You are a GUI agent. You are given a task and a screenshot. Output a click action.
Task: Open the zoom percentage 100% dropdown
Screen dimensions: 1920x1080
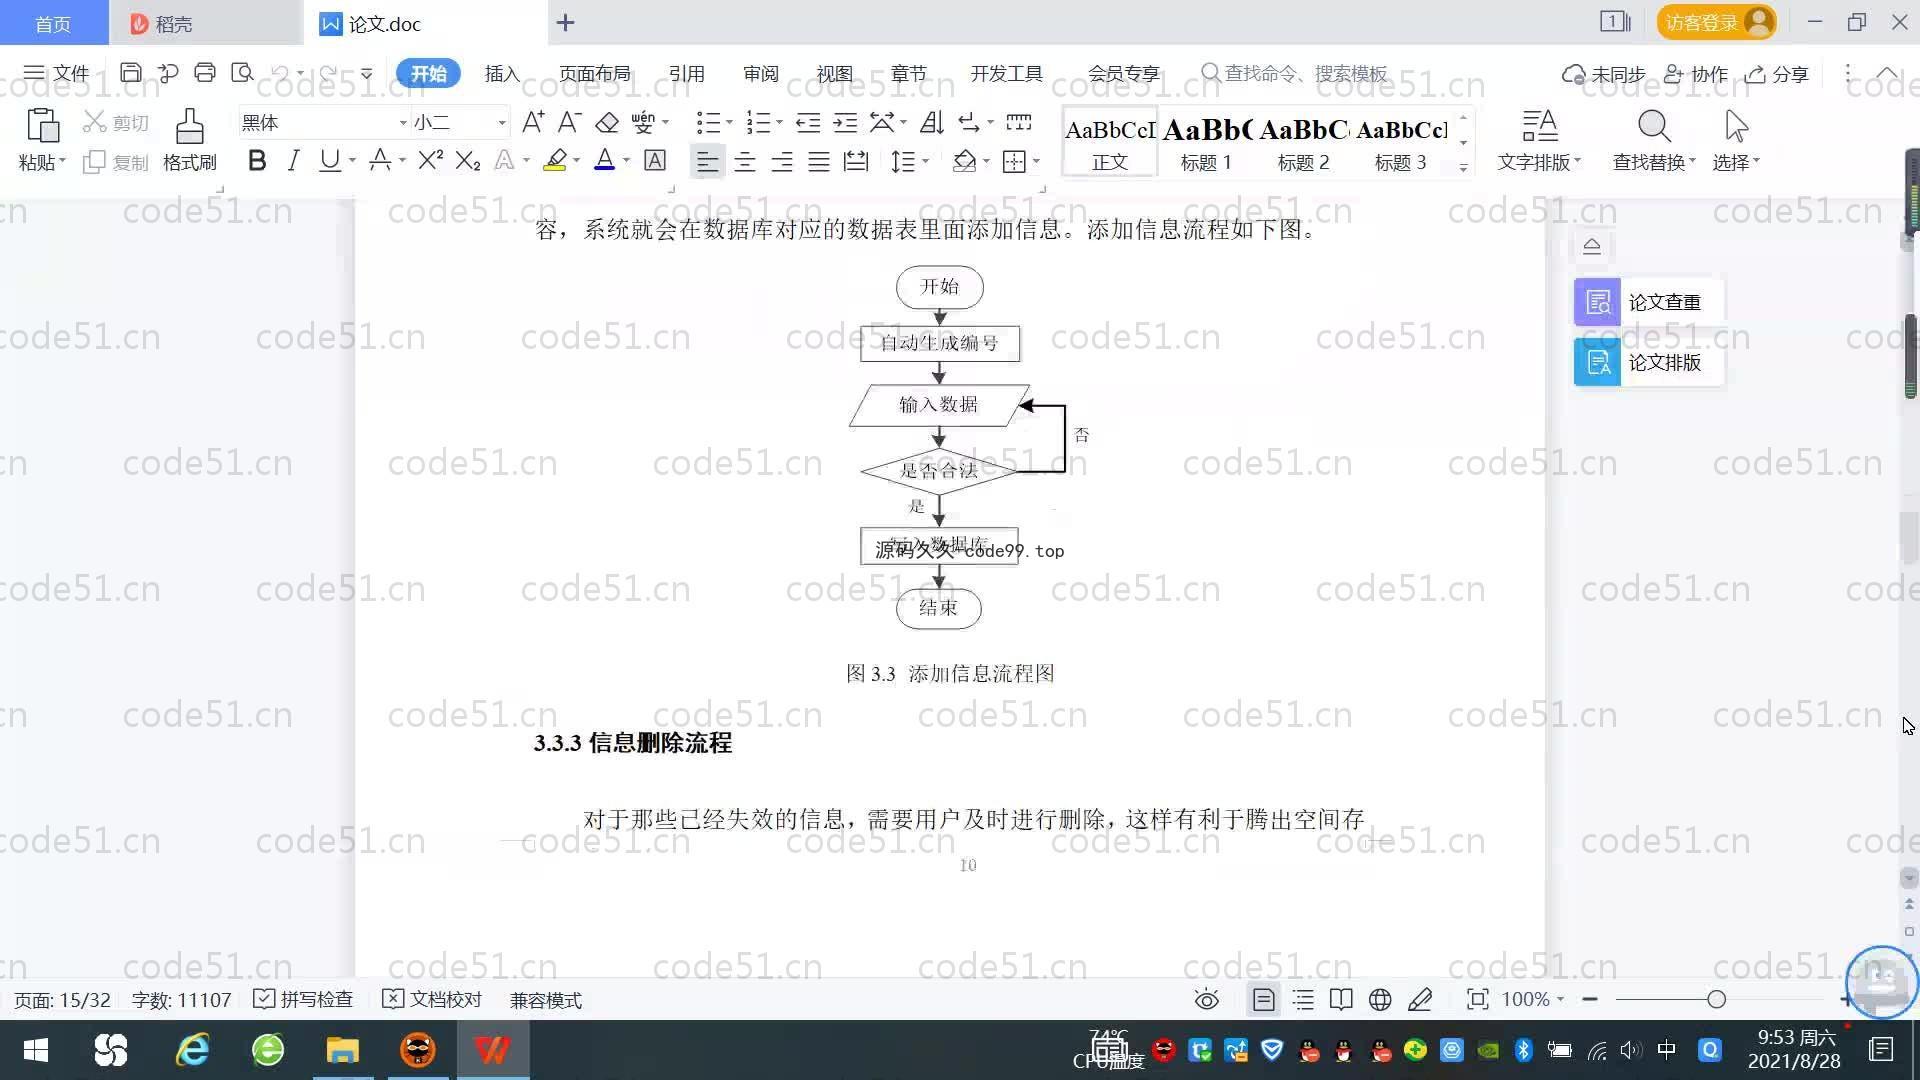1532,1000
